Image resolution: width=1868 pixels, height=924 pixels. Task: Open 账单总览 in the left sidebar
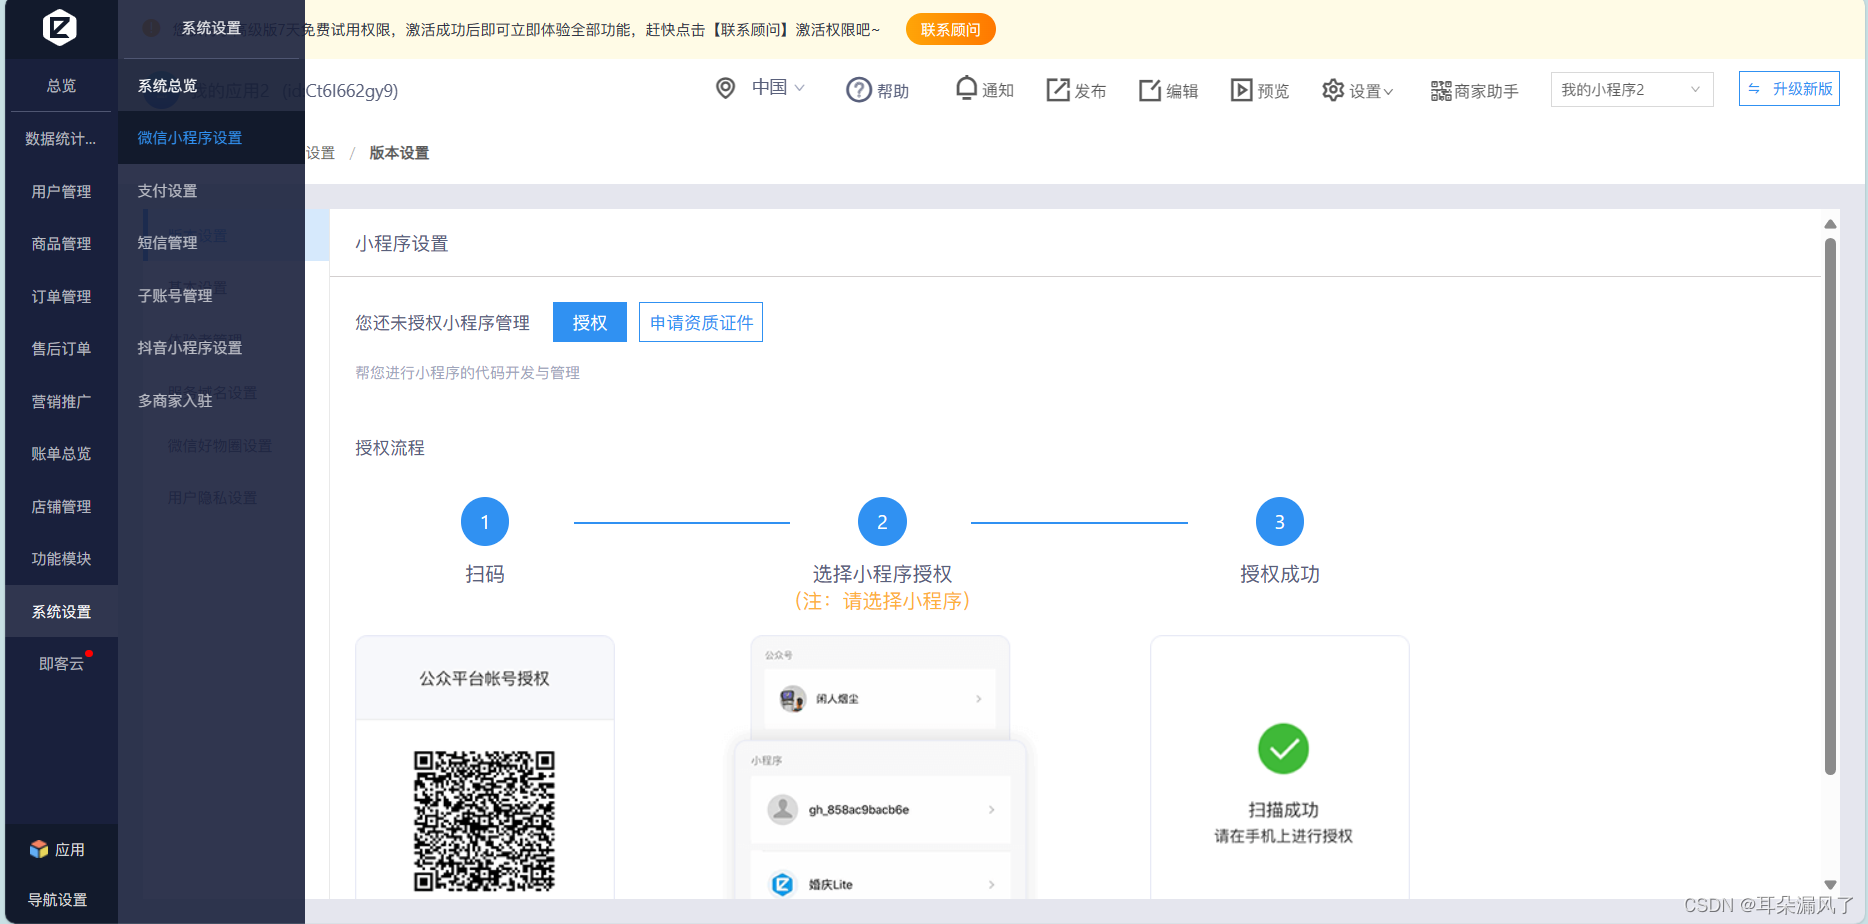[x=61, y=454]
